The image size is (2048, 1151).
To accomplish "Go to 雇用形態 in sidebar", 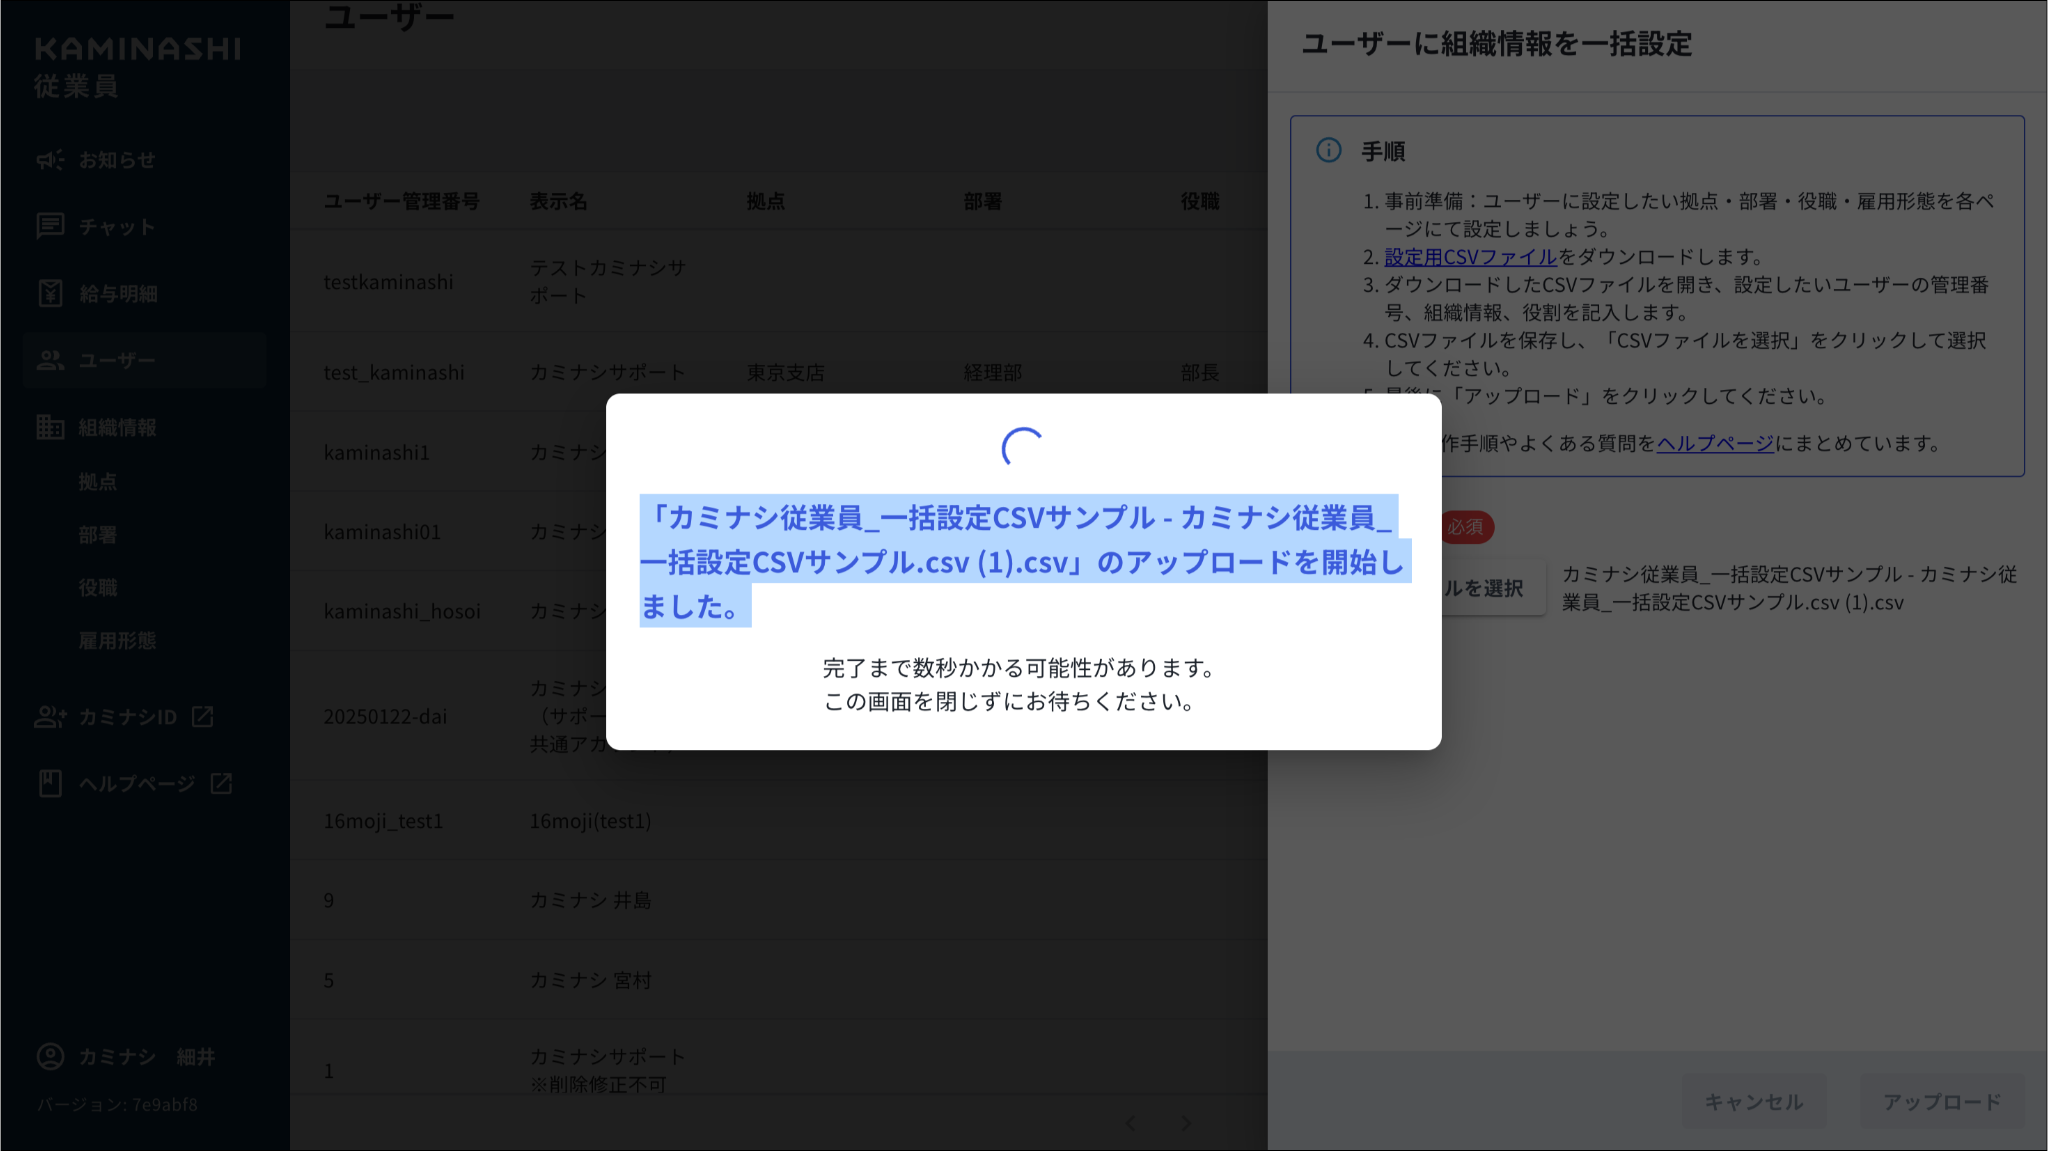I will point(117,641).
